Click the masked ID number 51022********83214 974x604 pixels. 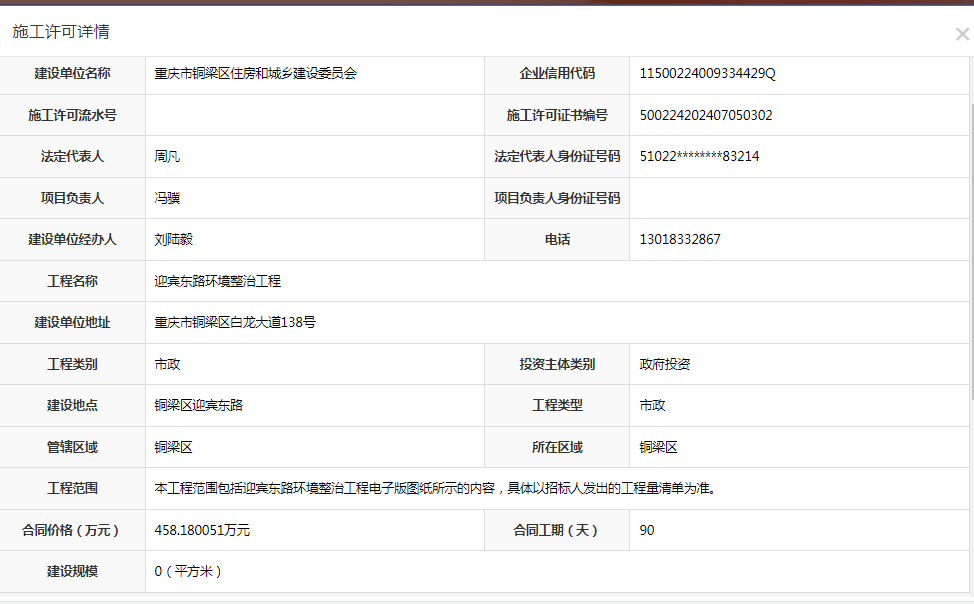coord(699,156)
